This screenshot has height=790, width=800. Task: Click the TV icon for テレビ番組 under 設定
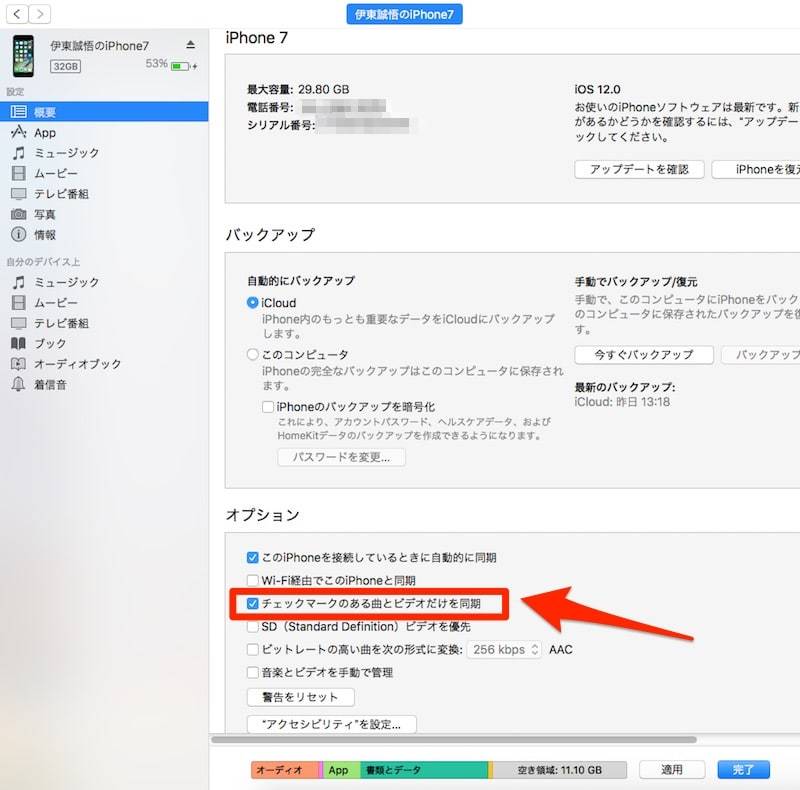(x=19, y=194)
